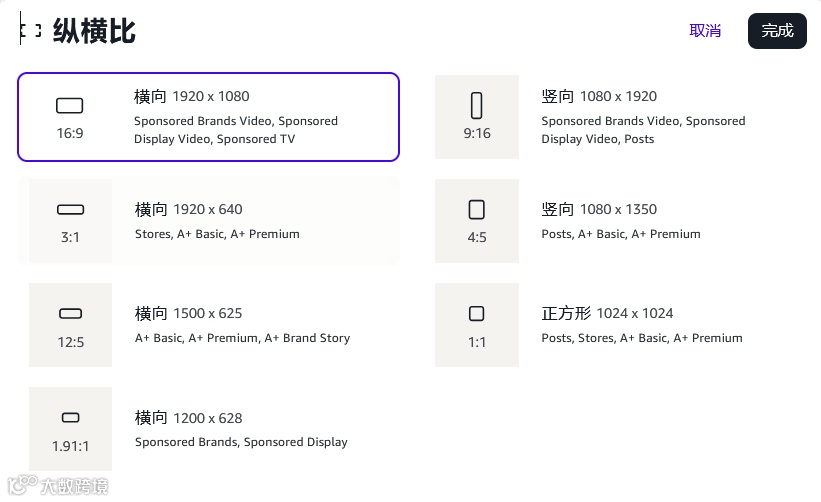Select the 竖向 1080 x 1920 option
Viewport: 821px width, 502px height.
[599, 97]
